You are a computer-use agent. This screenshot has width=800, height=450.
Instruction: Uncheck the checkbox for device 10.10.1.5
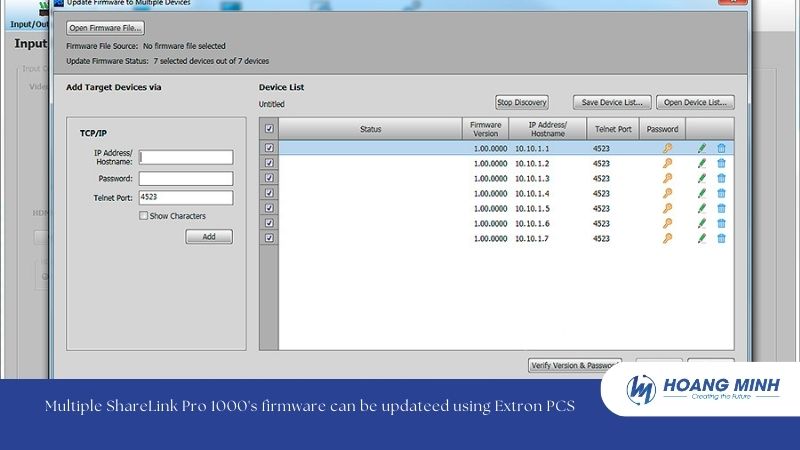click(x=269, y=208)
